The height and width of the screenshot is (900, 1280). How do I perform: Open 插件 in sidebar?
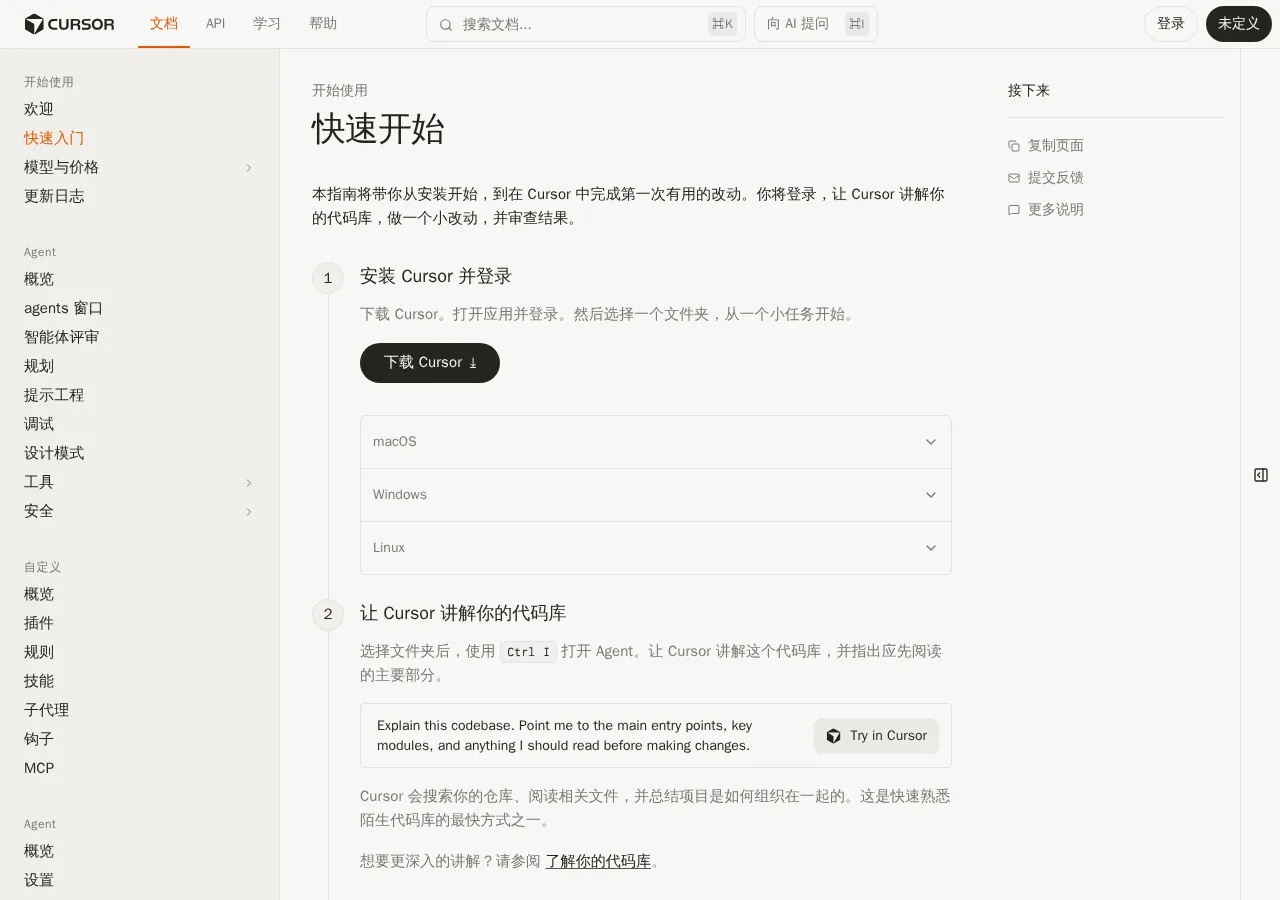point(39,624)
